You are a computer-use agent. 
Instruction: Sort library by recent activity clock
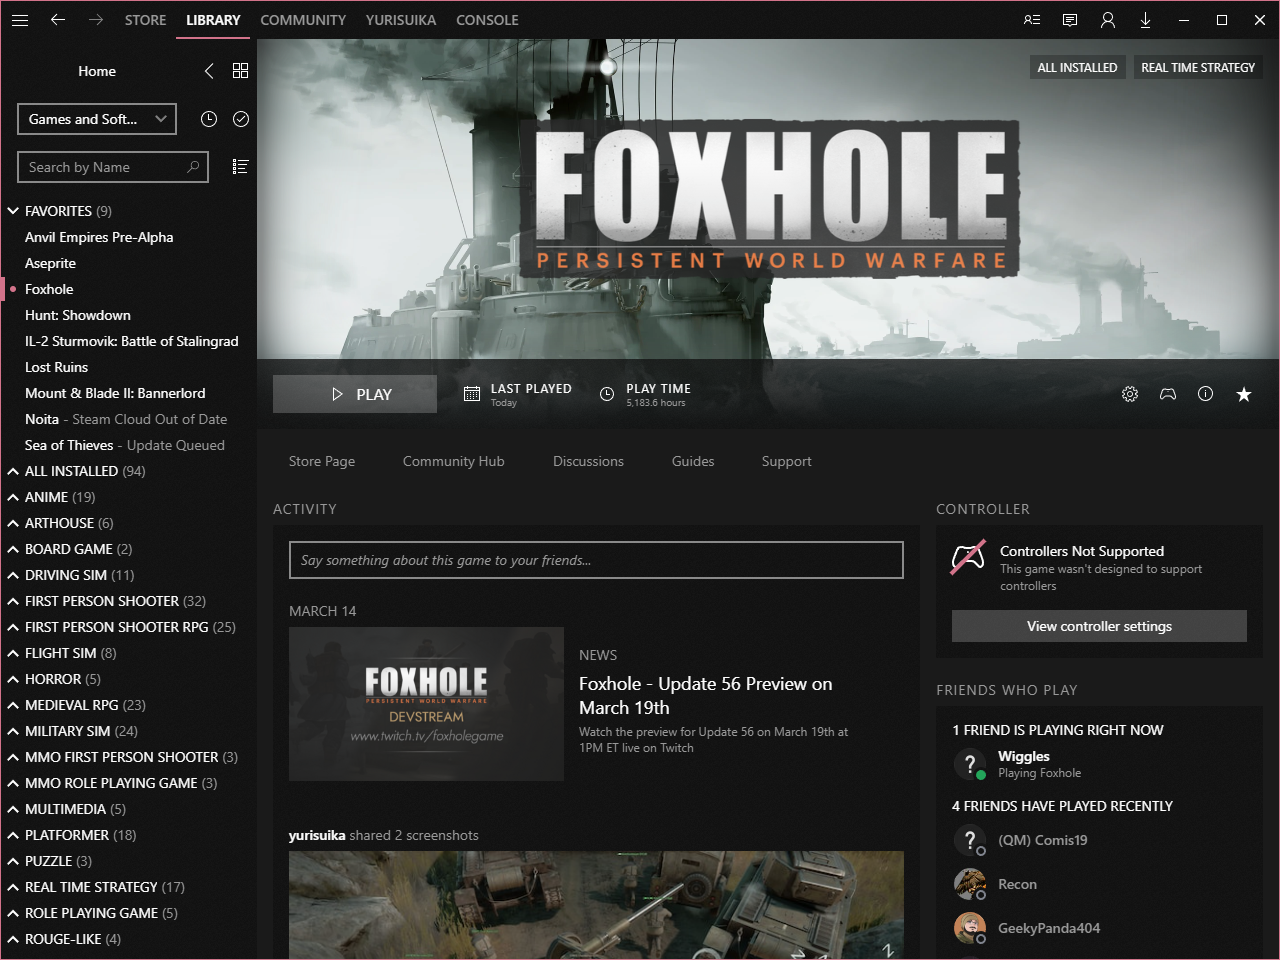pos(209,119)
